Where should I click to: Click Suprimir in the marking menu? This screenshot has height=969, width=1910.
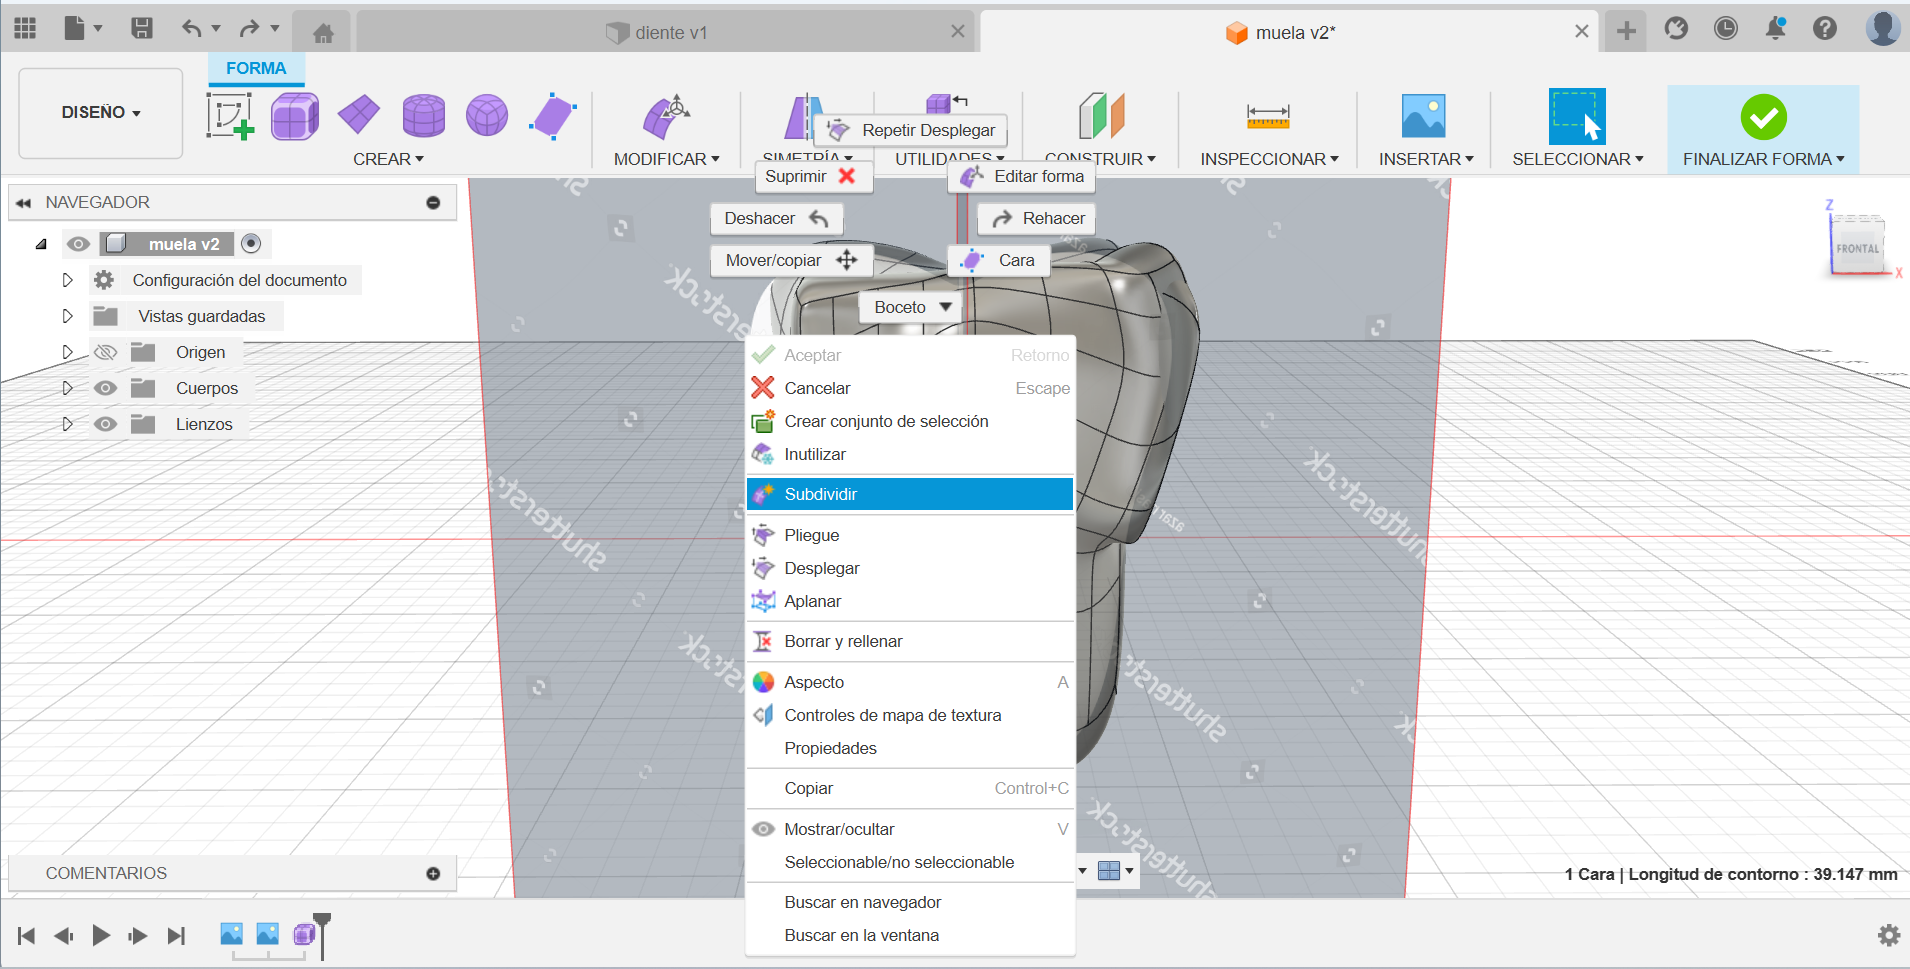pos(813,176)
